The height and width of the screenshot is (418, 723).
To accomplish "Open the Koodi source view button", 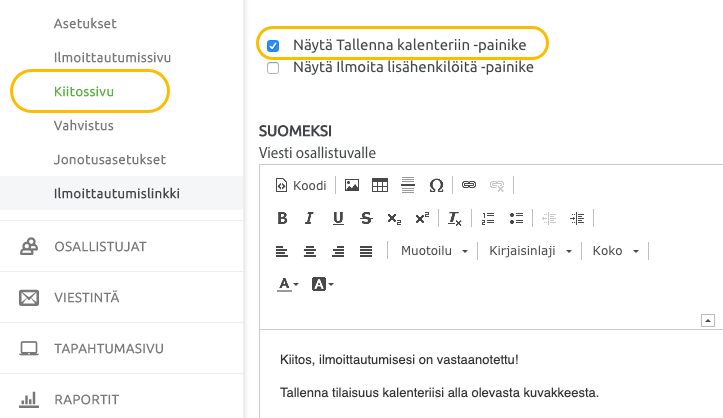I will tap(301, 185).
